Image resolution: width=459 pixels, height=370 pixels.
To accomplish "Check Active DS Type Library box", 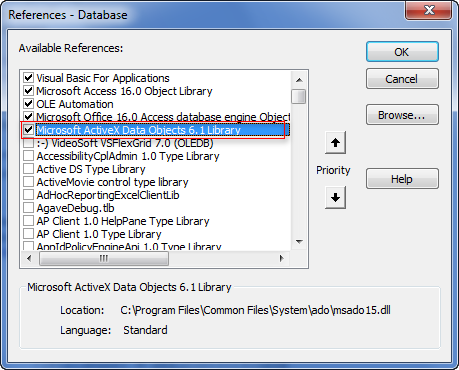I will [28, 169].
